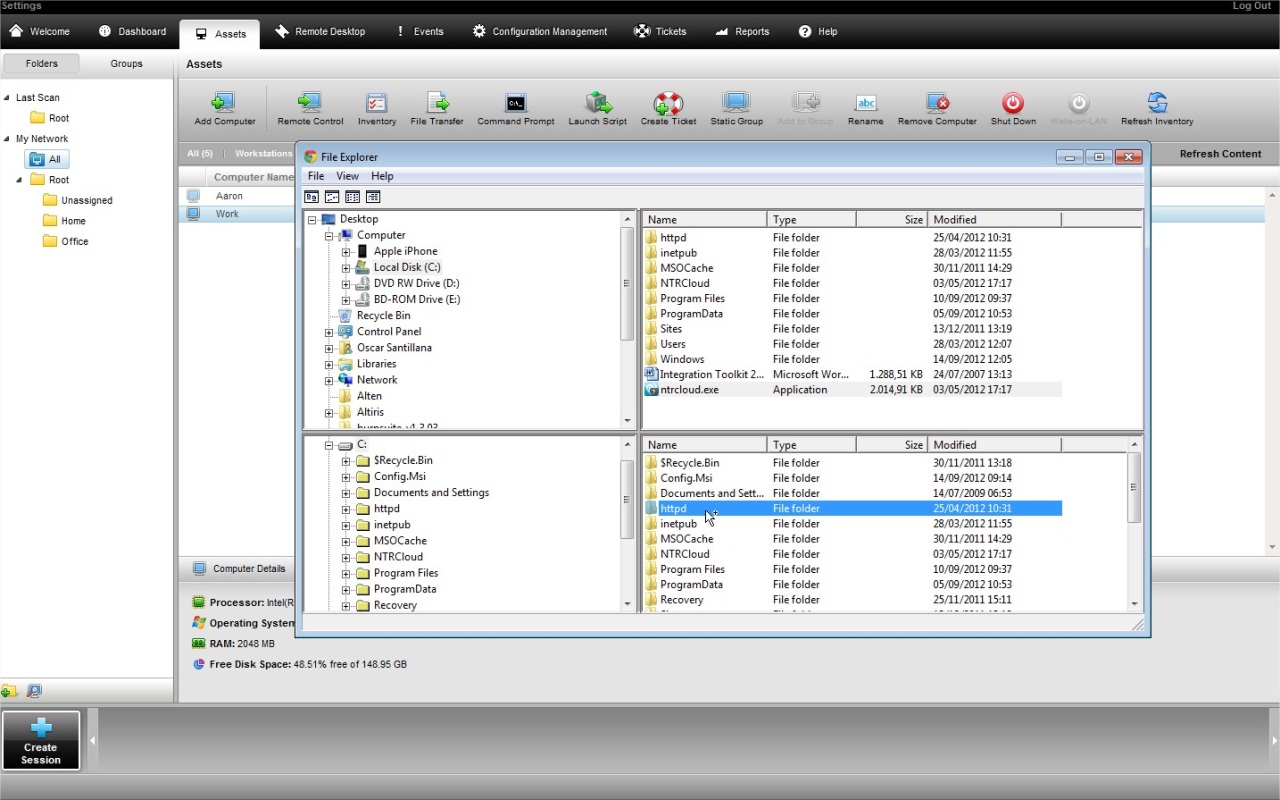Image resolution: width=1280 pixels, height=800 pixels.
Task: Go to the Configuration Management tab
Action: 540,31
